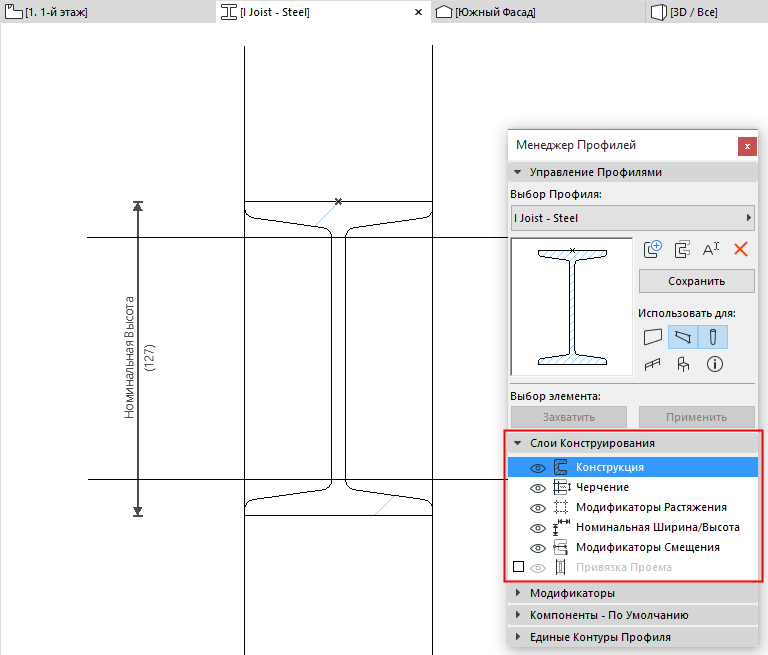Close the Менеджер Профилей palette
Screen dimensions: 768x655
tap(747, 146)
